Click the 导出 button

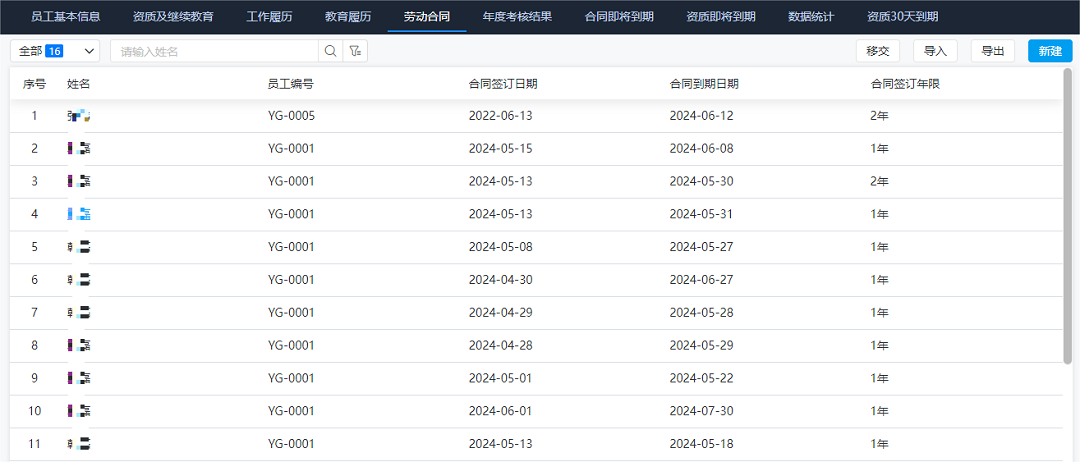tap(993, 51)
